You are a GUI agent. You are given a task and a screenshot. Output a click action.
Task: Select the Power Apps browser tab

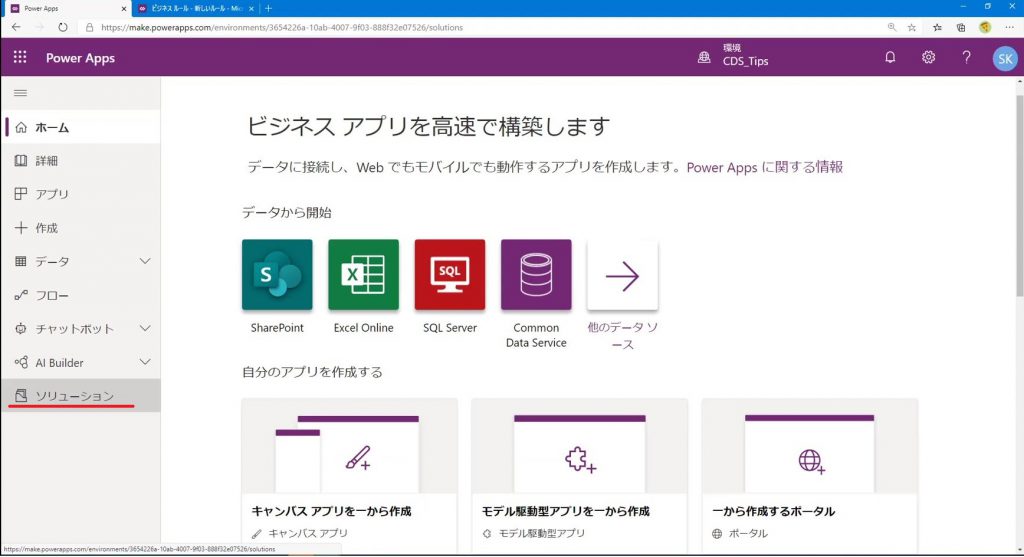click(x=65, y=8)
